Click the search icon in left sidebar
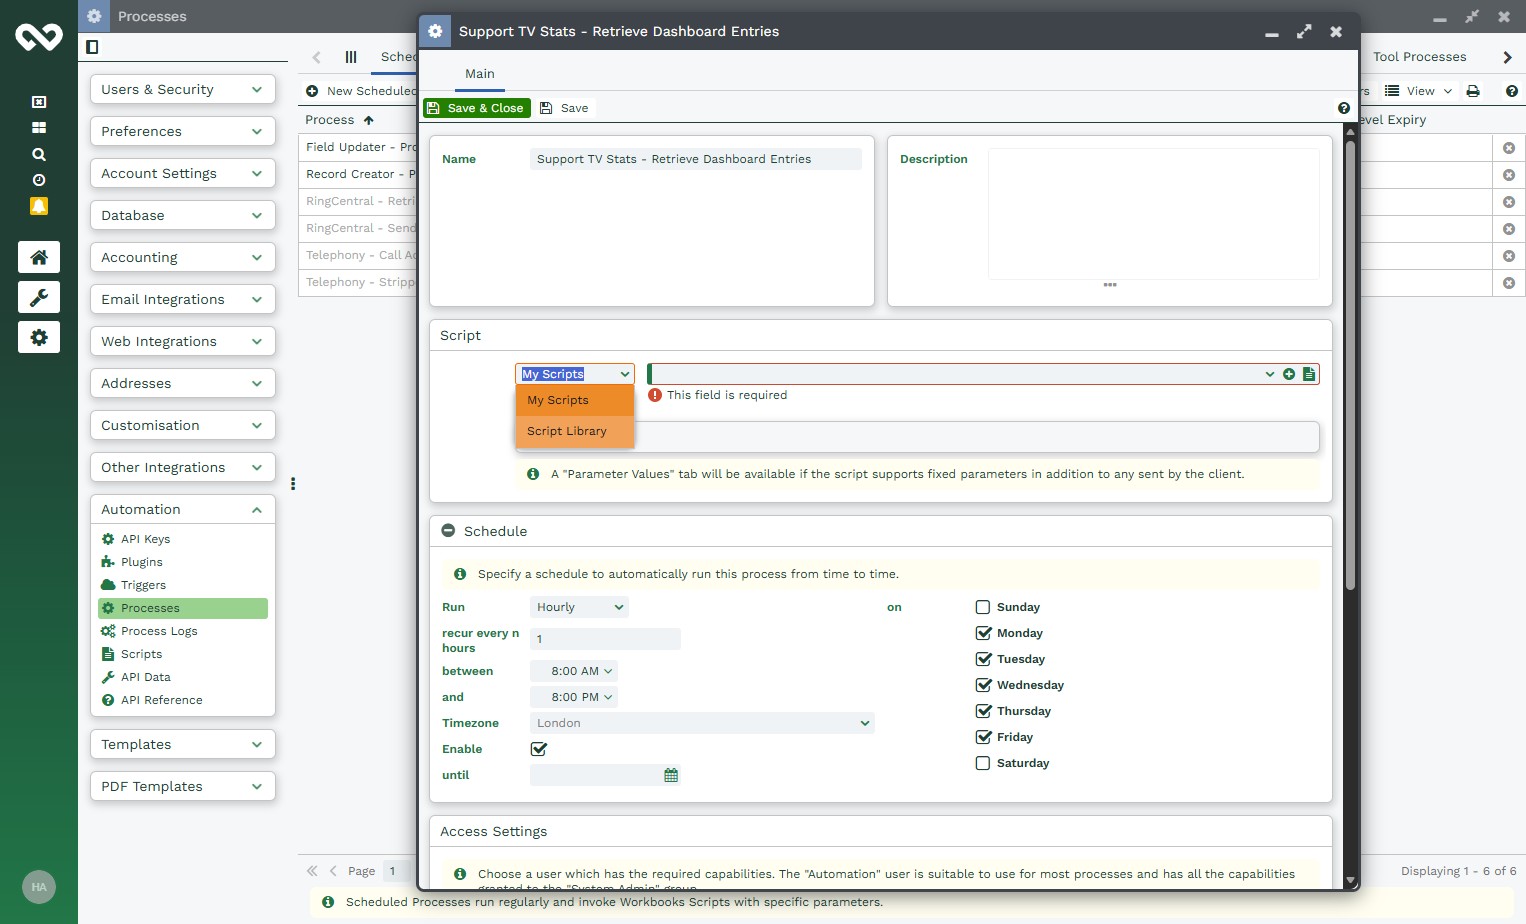This screenshot has width=1526, height=924. click(x=39, y=154)
